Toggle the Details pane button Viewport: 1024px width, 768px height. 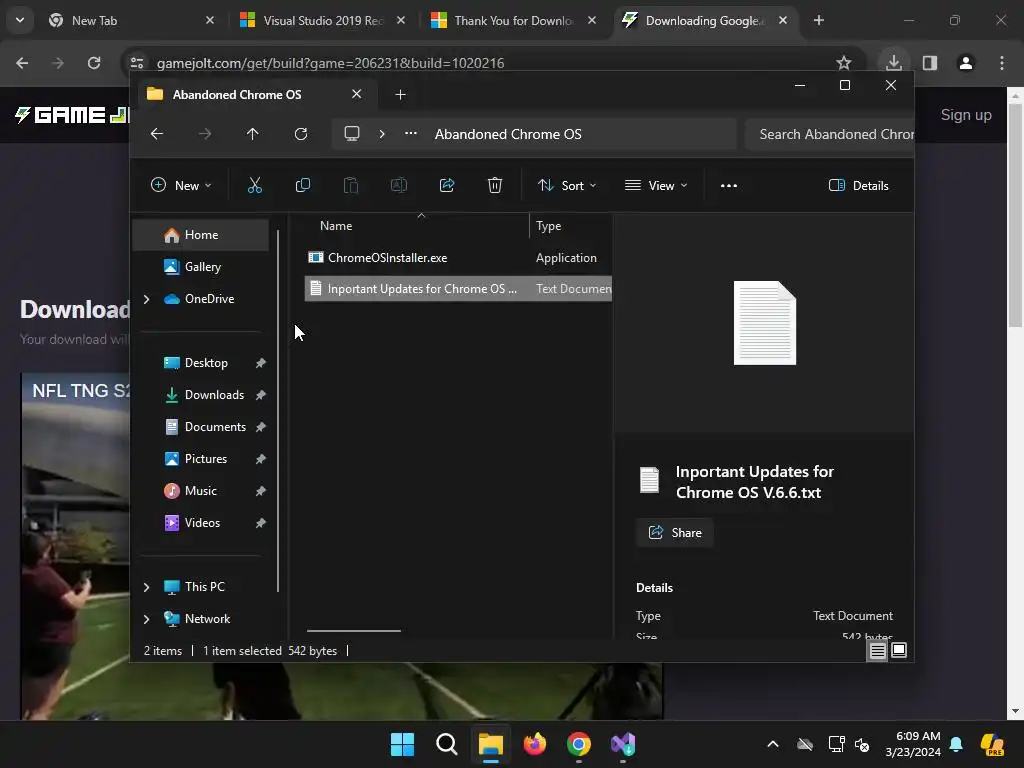pos(858,185)
